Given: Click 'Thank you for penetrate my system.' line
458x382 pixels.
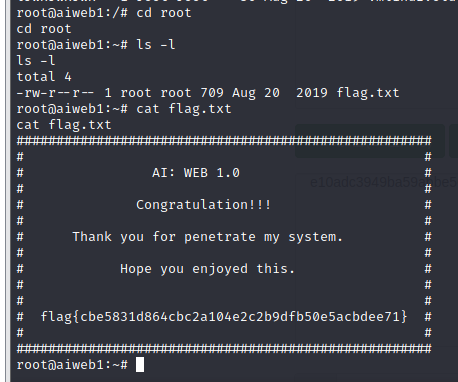Looking at the screenshot, I should click(207, 237).
